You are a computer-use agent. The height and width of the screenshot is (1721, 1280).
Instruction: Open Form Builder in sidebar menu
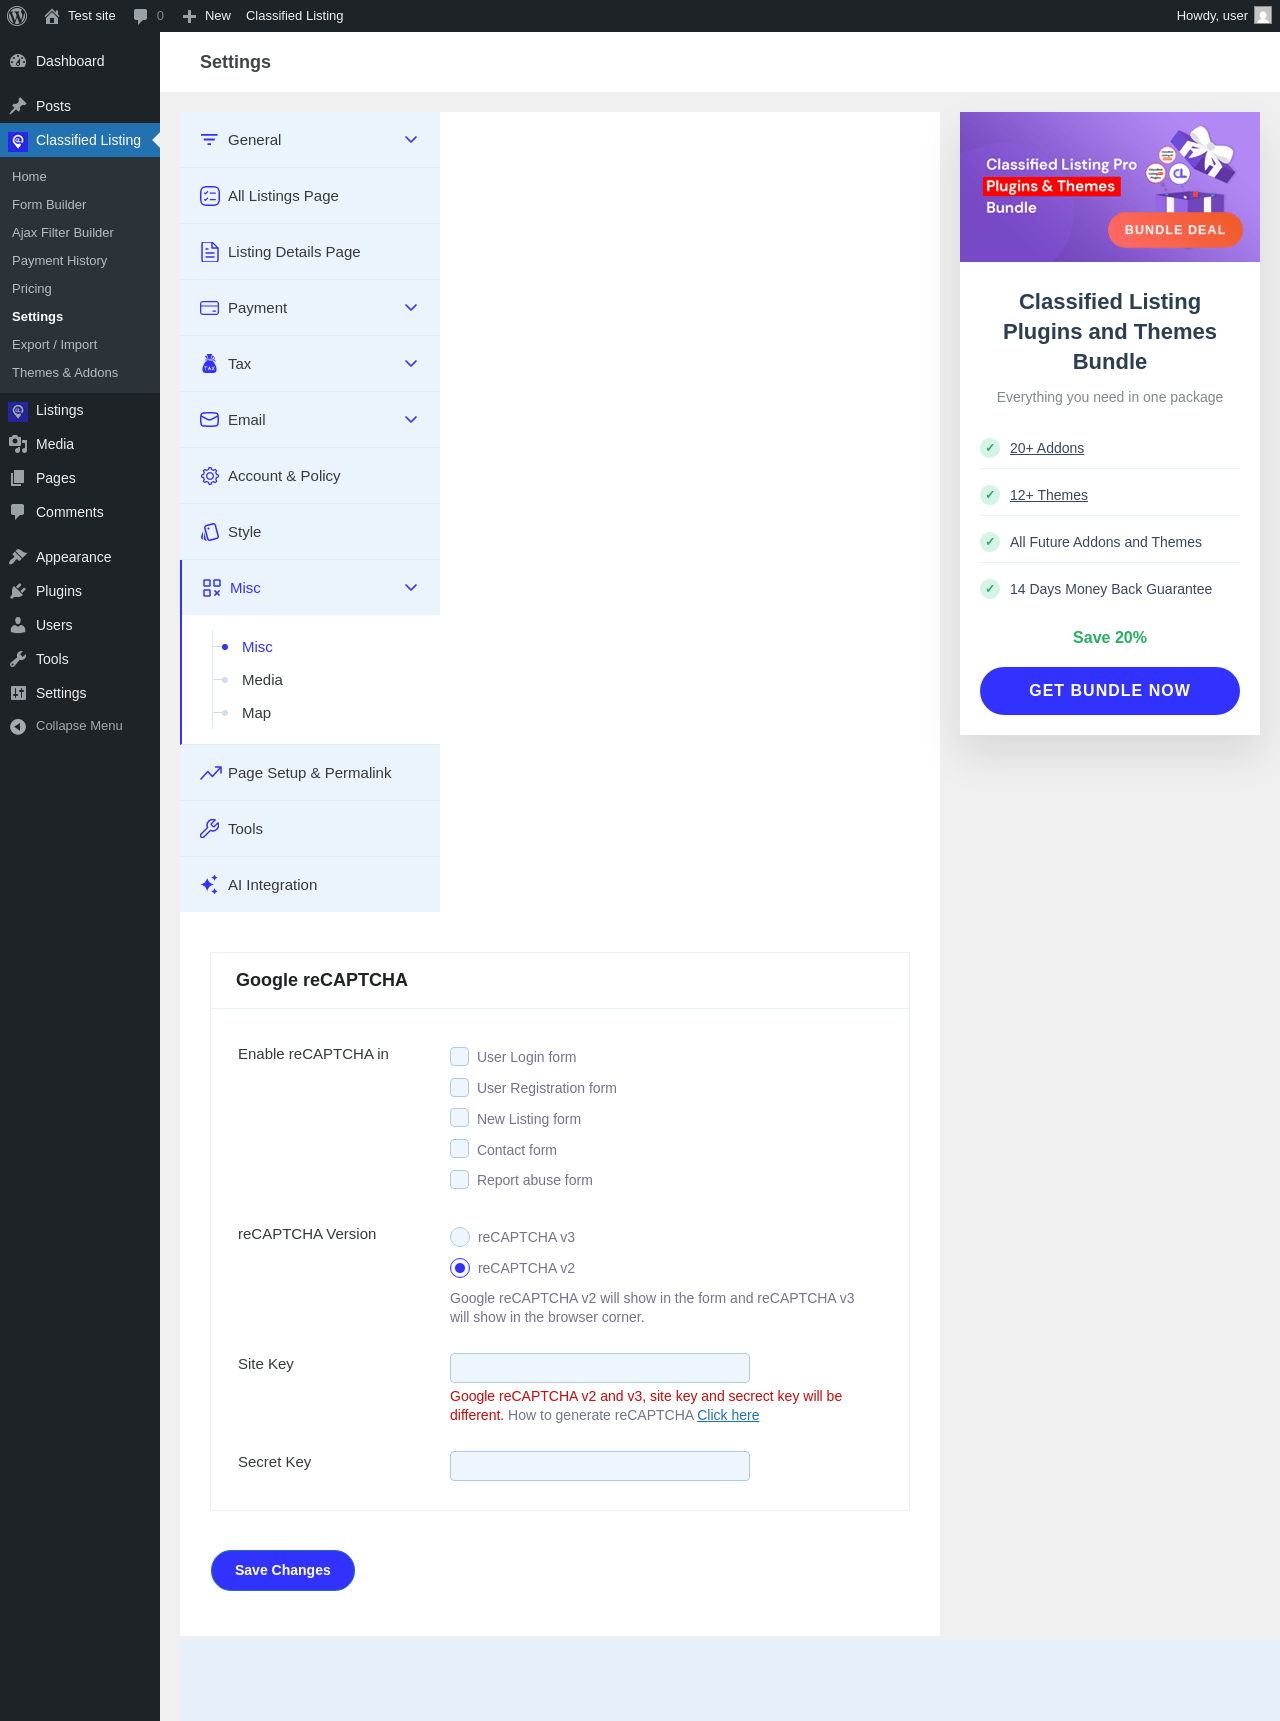tap(49, 205)
